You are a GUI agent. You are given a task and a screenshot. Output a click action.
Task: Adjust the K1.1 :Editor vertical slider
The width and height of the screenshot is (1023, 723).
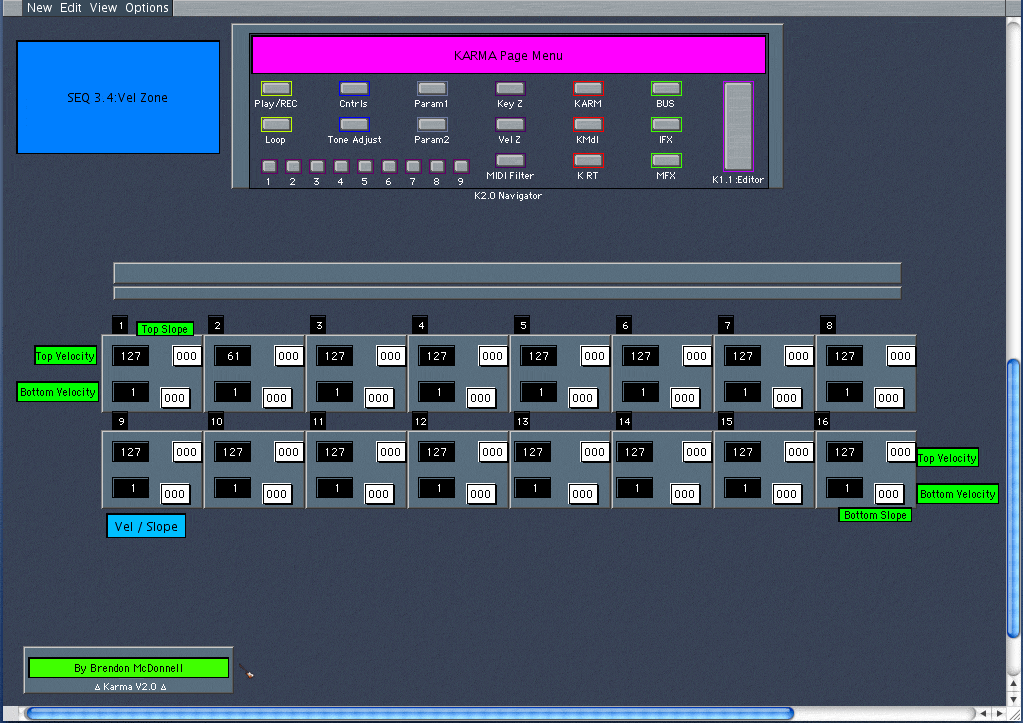[x=737, y=126]
